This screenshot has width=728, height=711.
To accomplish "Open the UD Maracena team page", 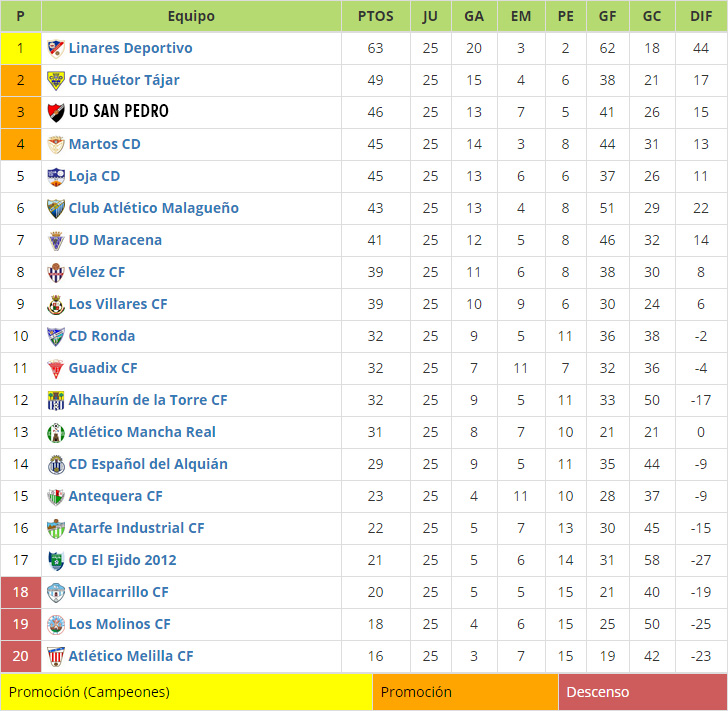I will click(x=115, y=240).
